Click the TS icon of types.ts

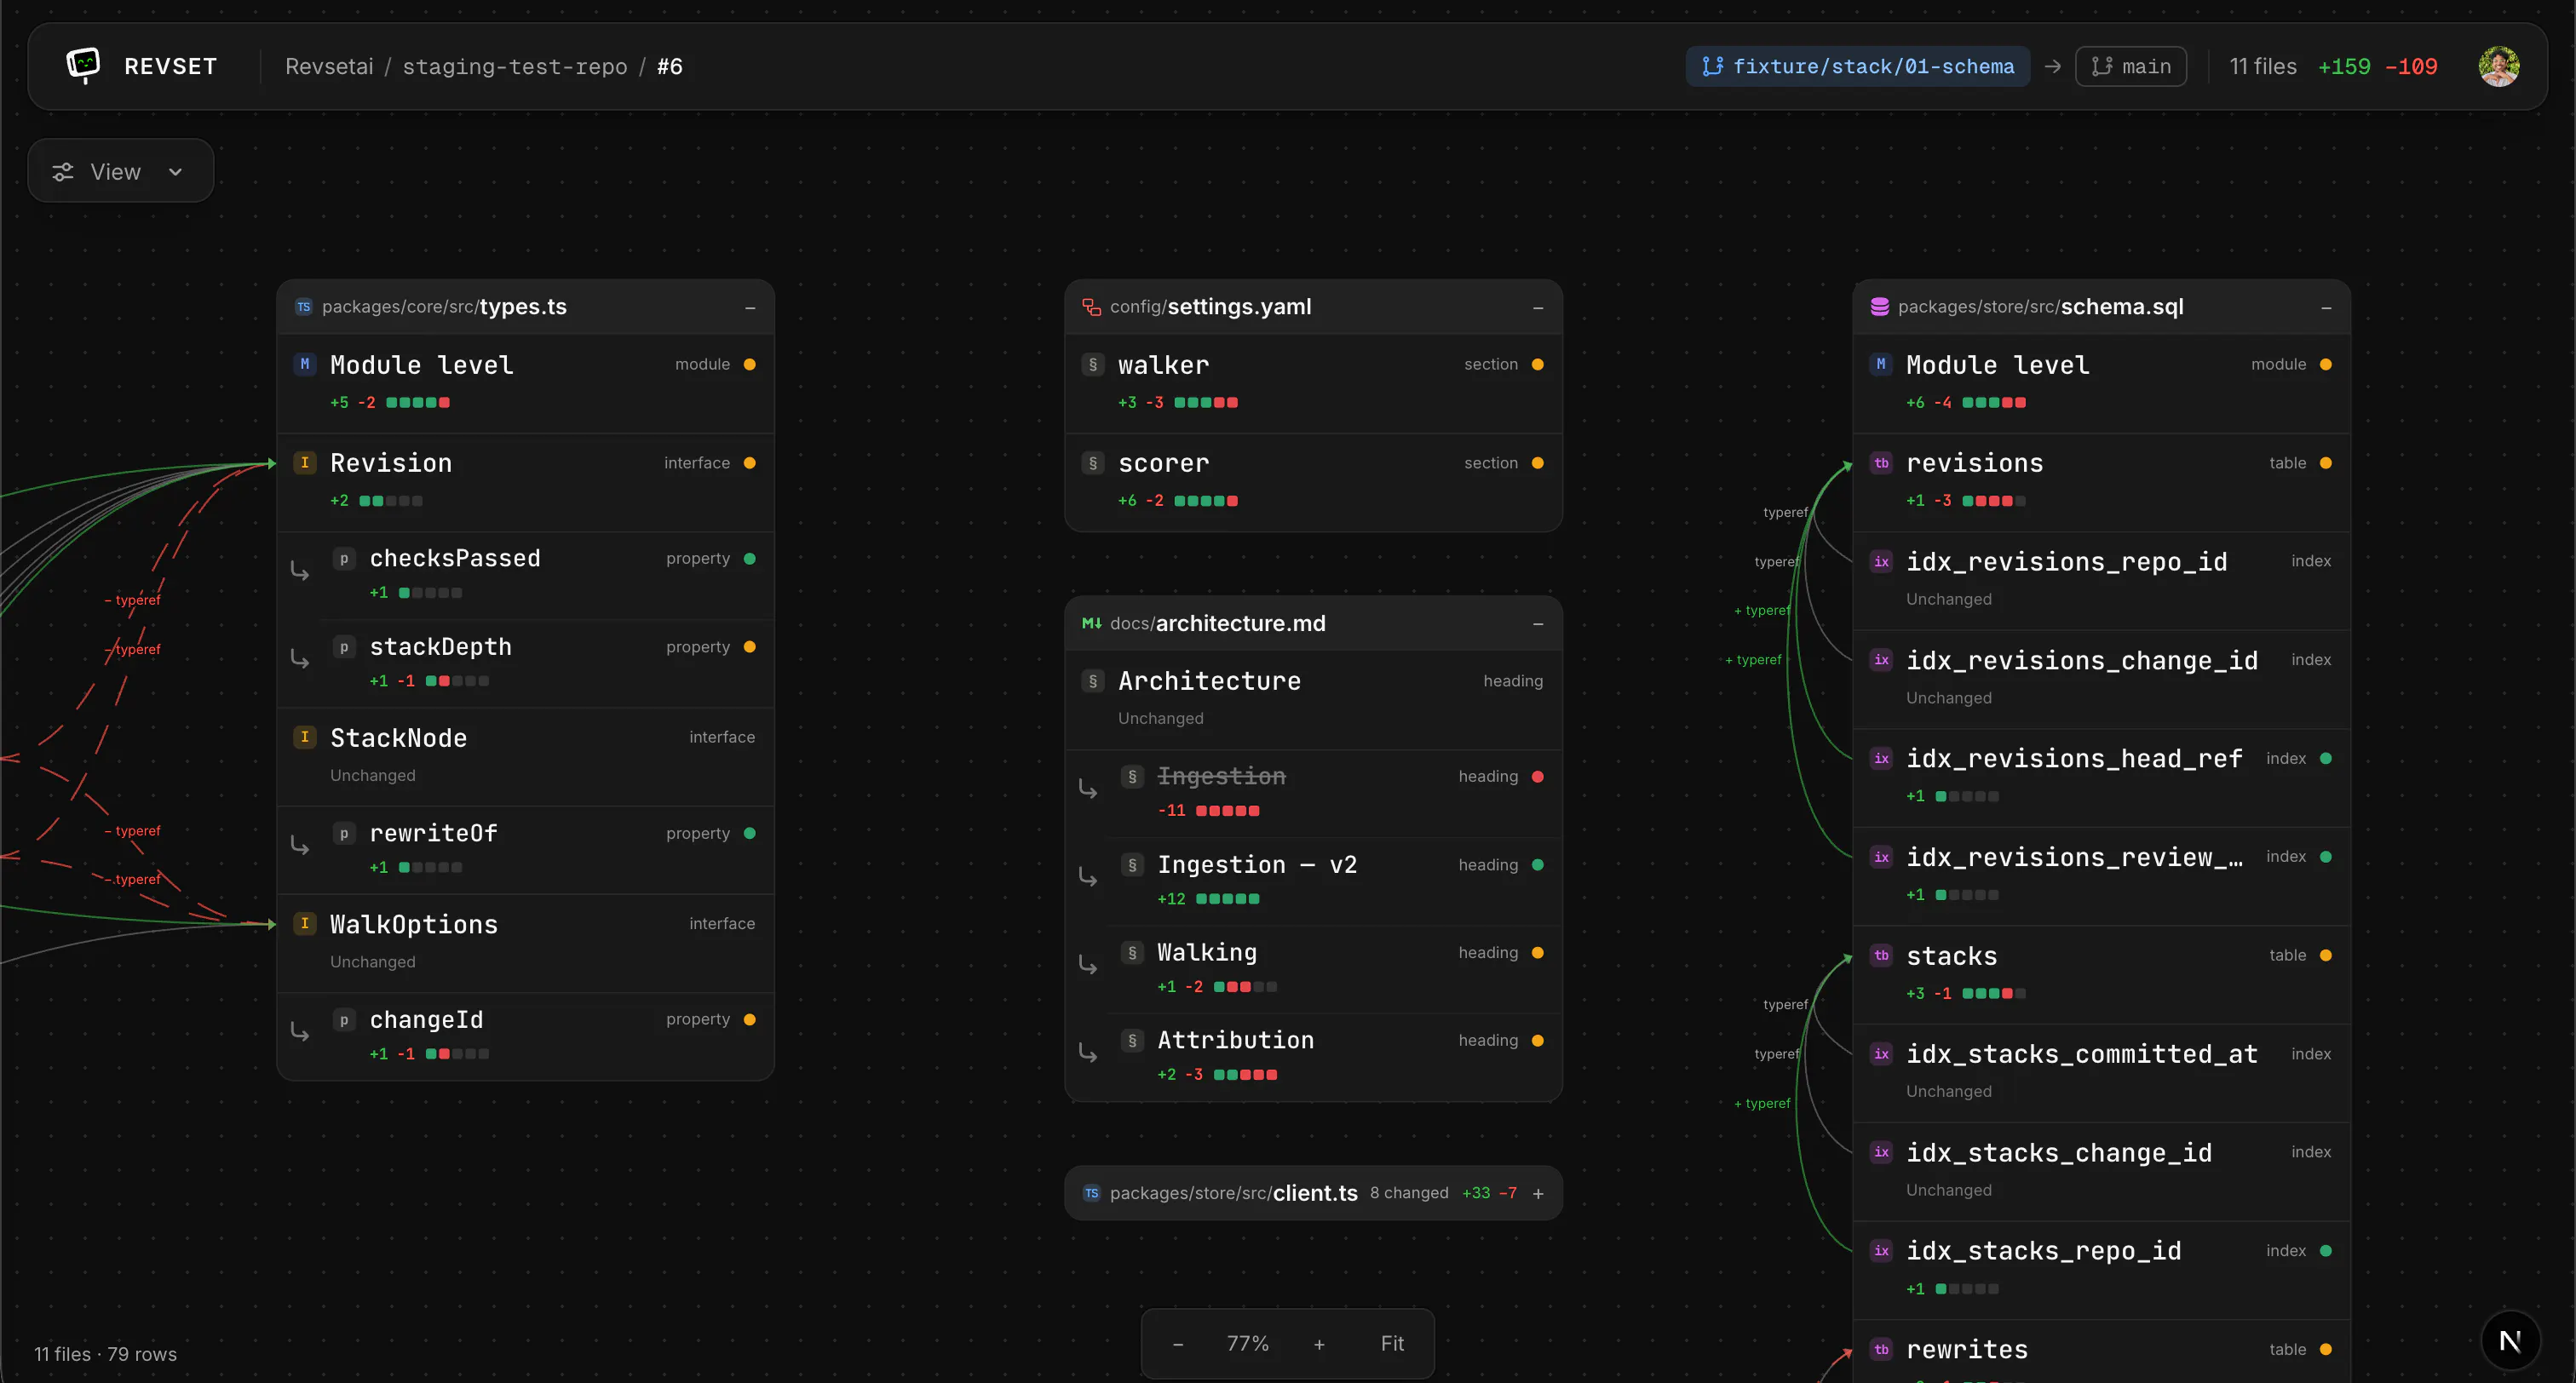coord(304,307)
